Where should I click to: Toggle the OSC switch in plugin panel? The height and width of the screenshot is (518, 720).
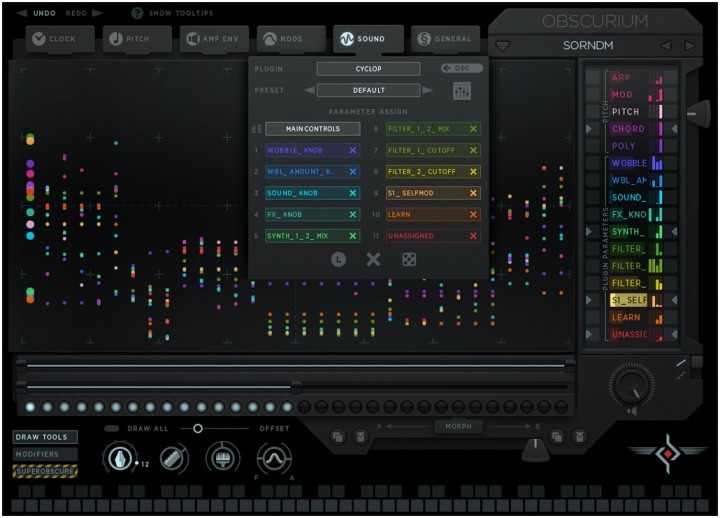(461, 68)
